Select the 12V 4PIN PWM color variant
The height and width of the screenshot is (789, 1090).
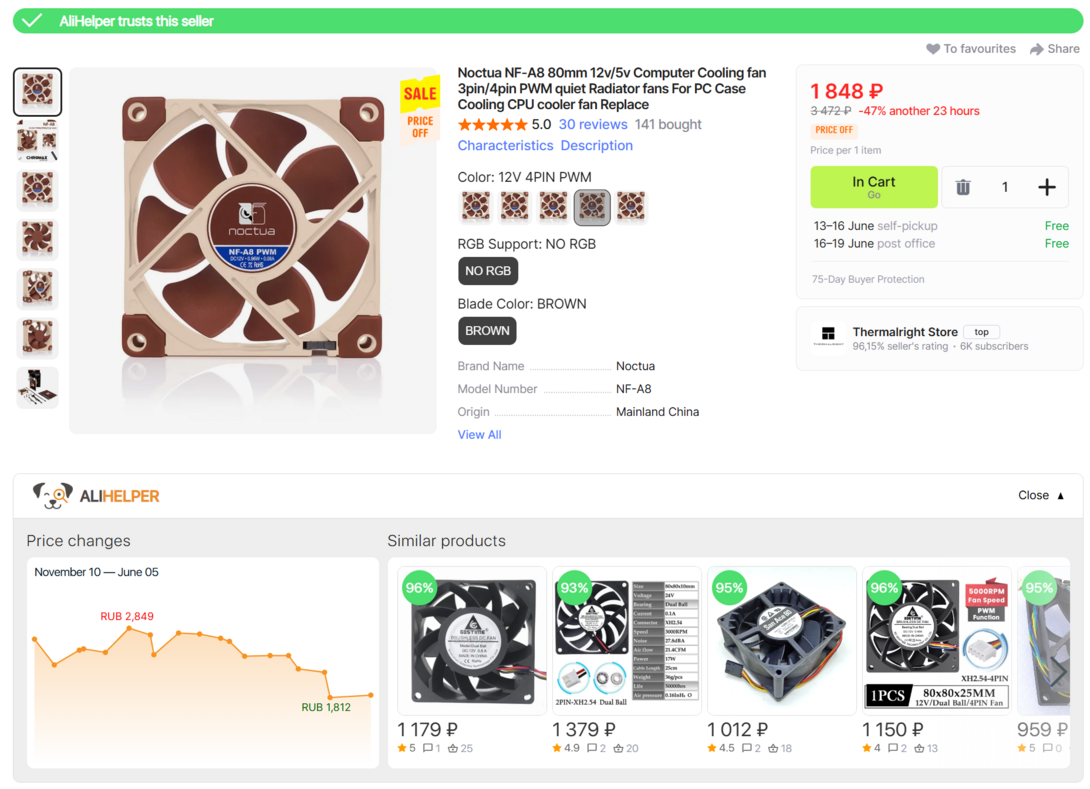click(592, 207)
